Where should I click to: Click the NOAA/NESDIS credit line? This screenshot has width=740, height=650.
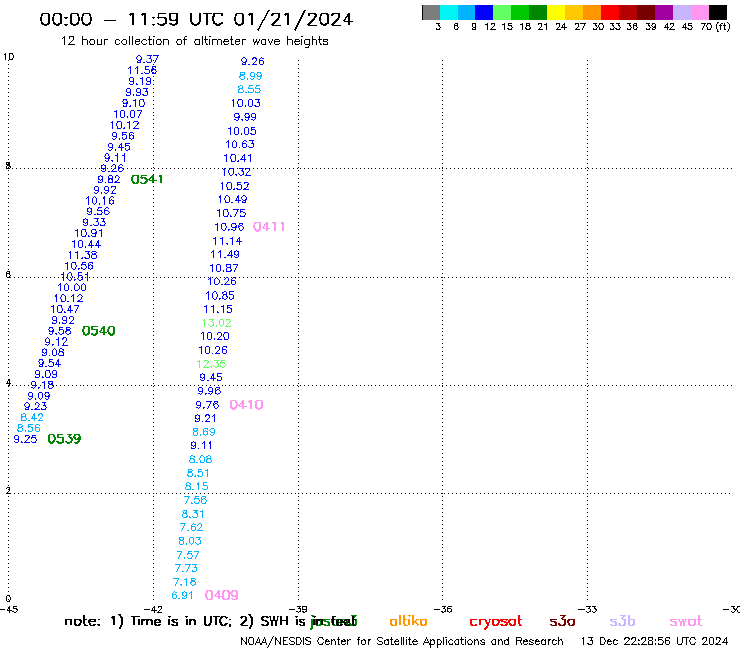(x=402, y=642)
